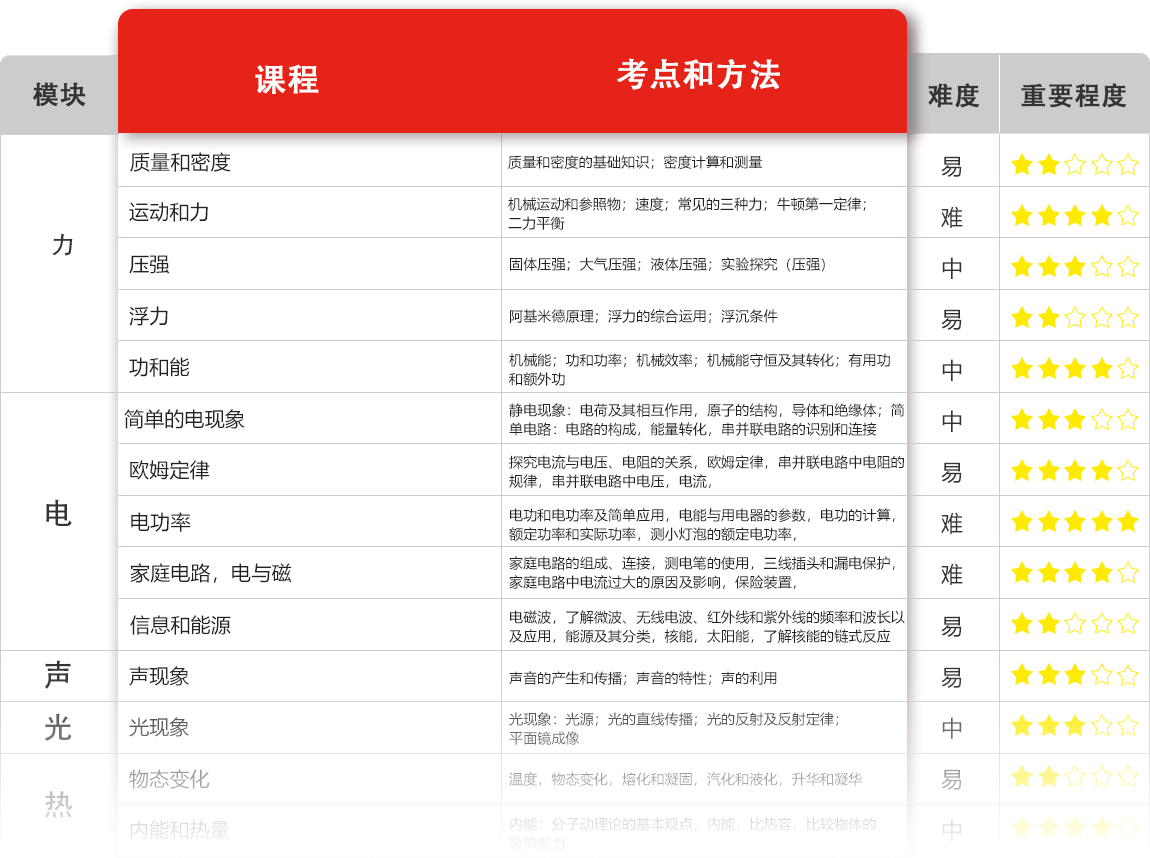Select the 质量和密度 course cell

click(310, 162)
